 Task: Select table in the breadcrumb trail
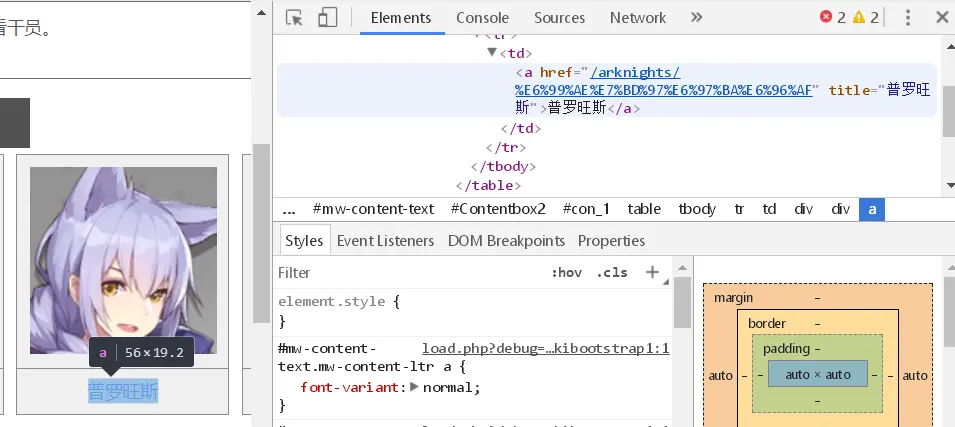tap(644, 210)
